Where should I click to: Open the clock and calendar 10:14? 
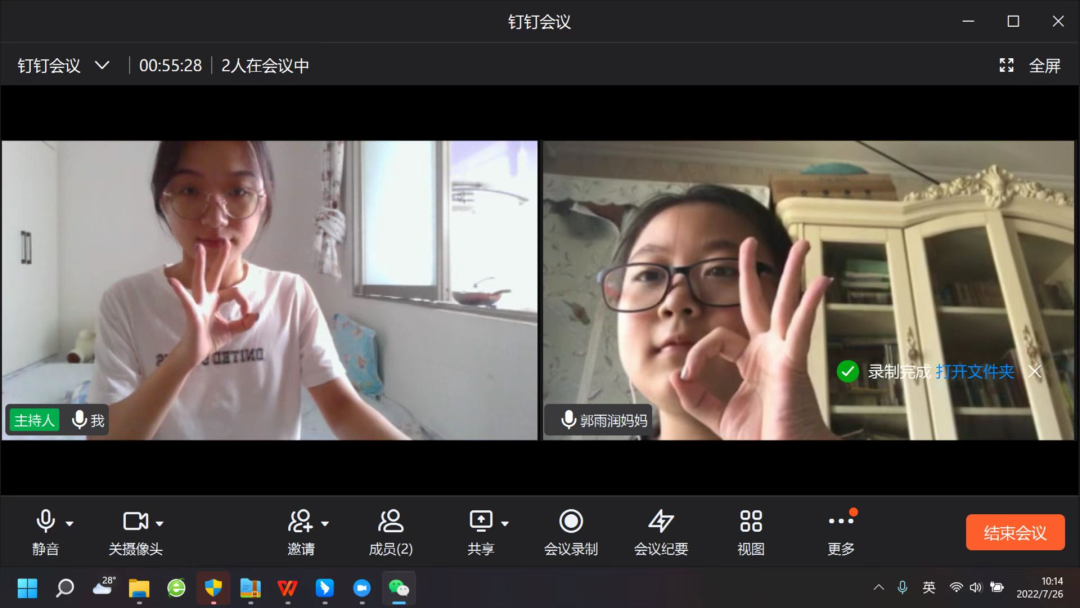coord(1040,587)
